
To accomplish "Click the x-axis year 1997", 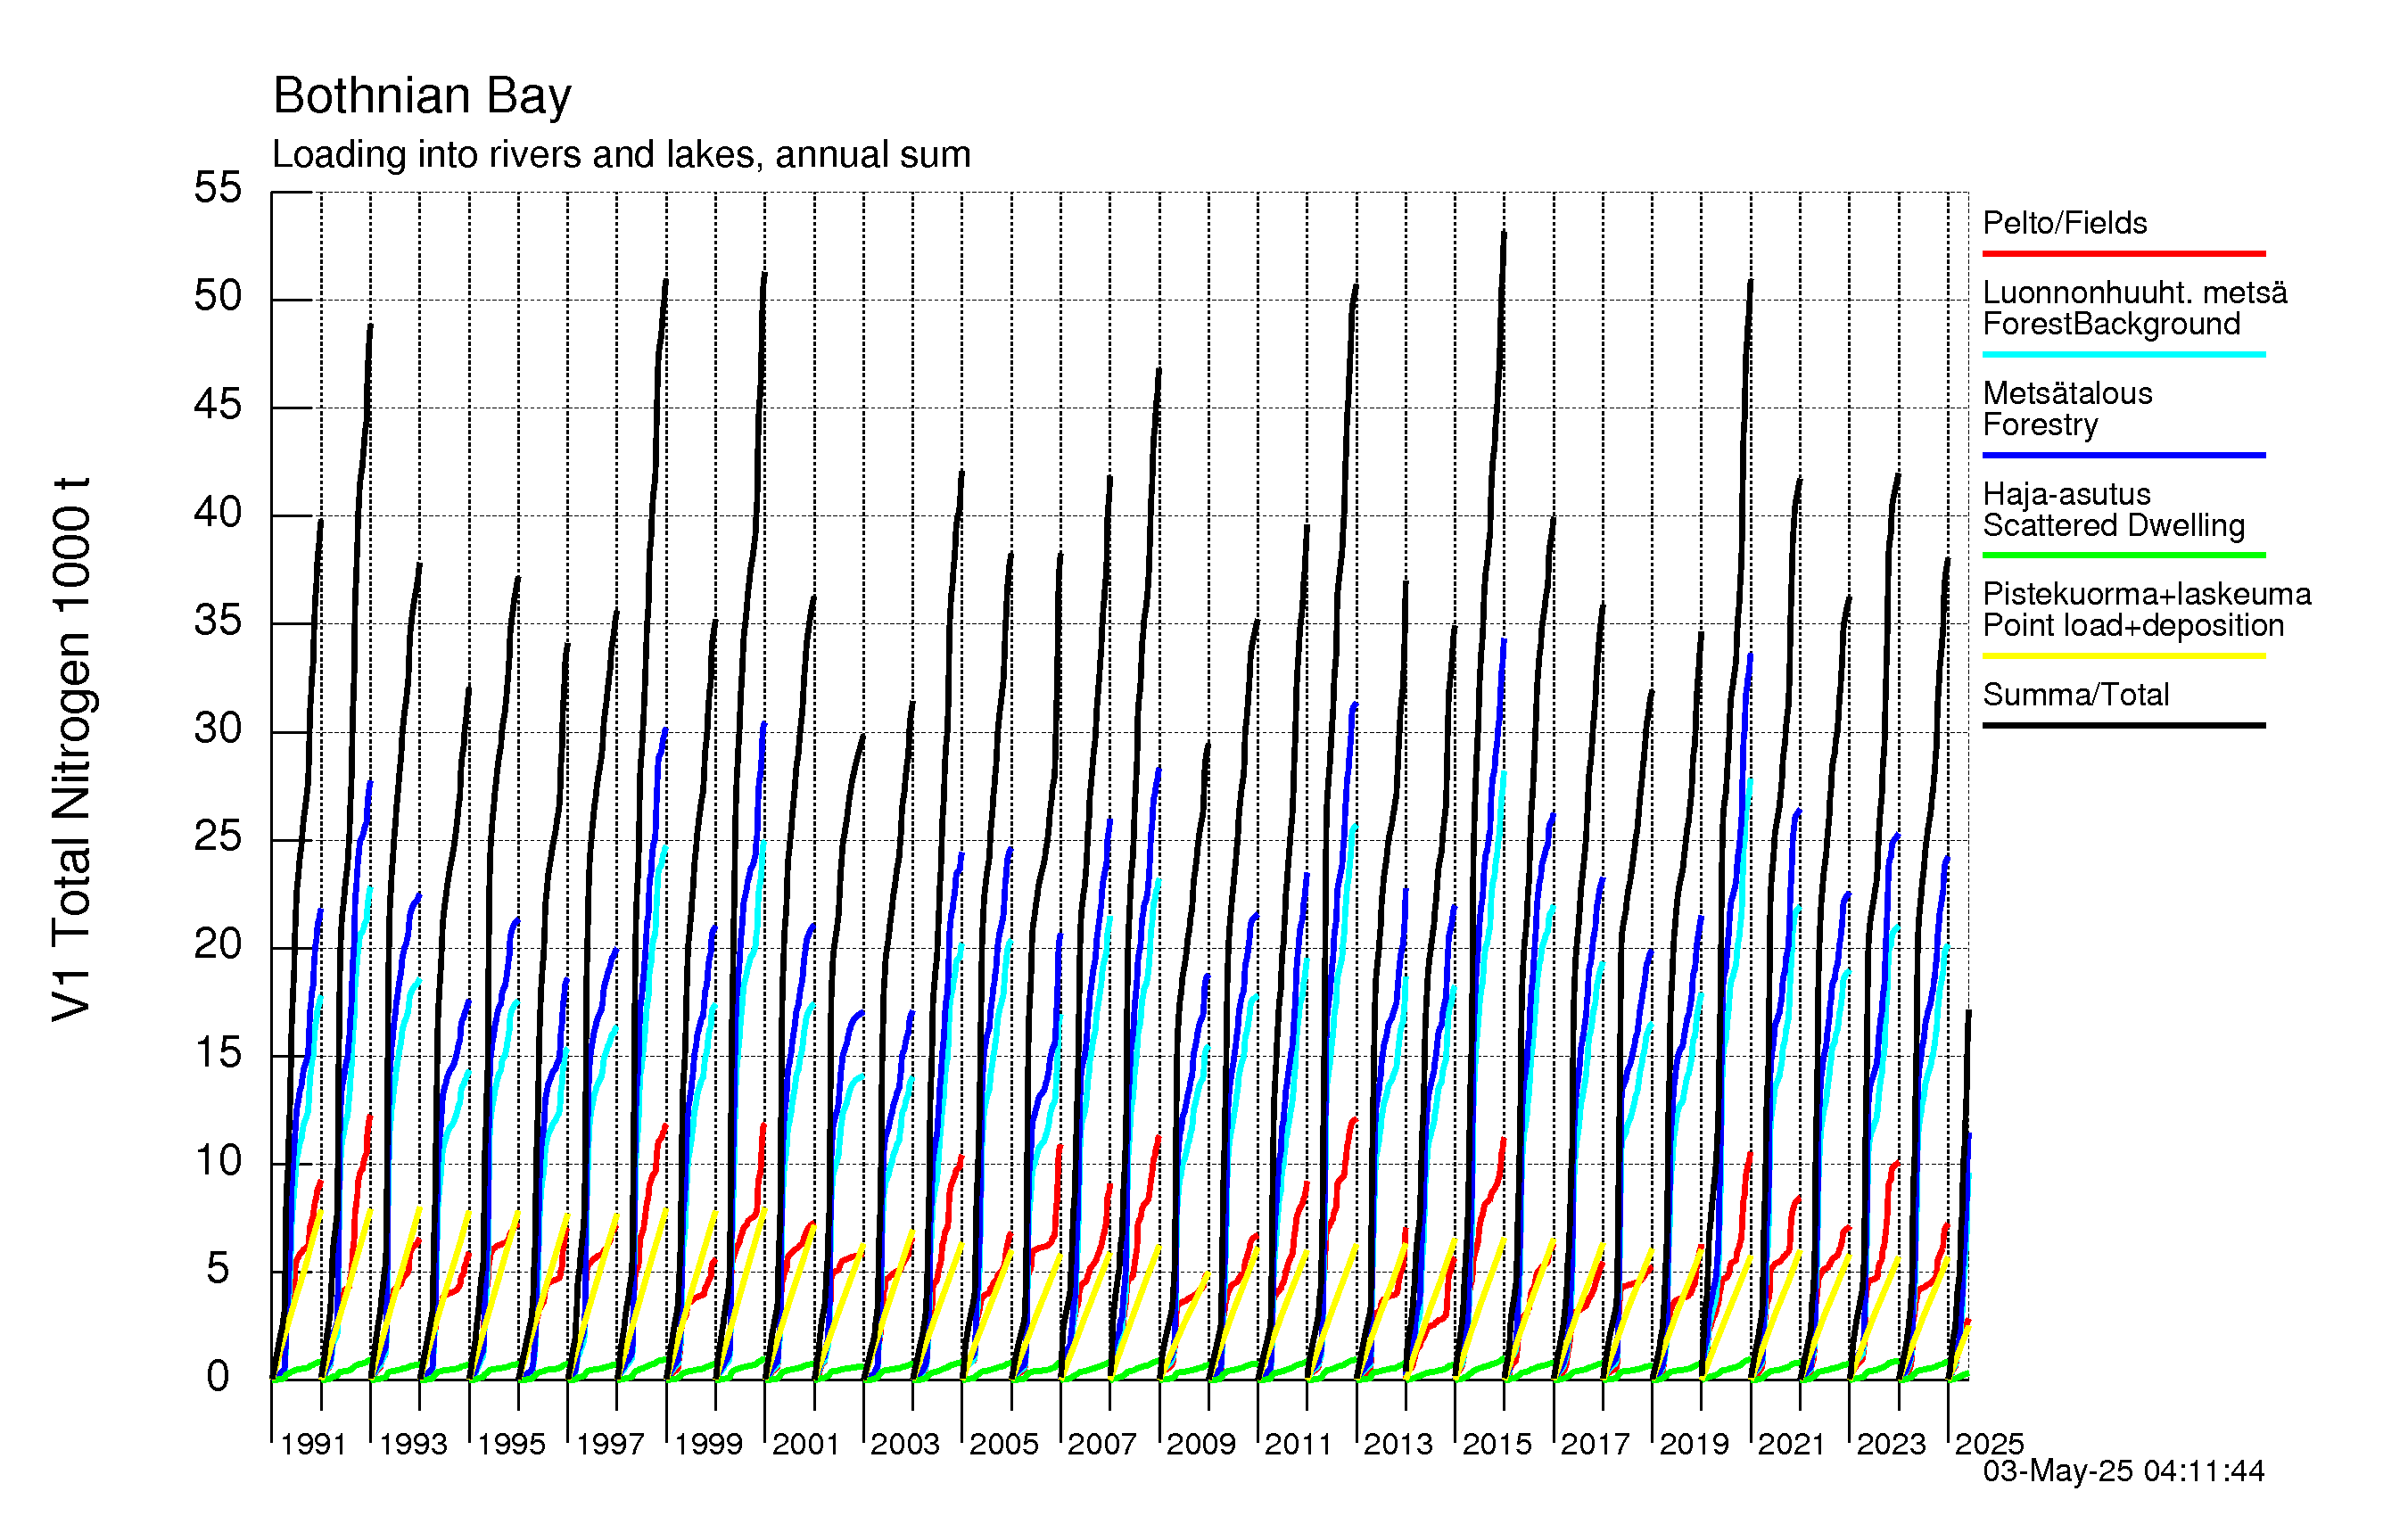I will 610,1444.
